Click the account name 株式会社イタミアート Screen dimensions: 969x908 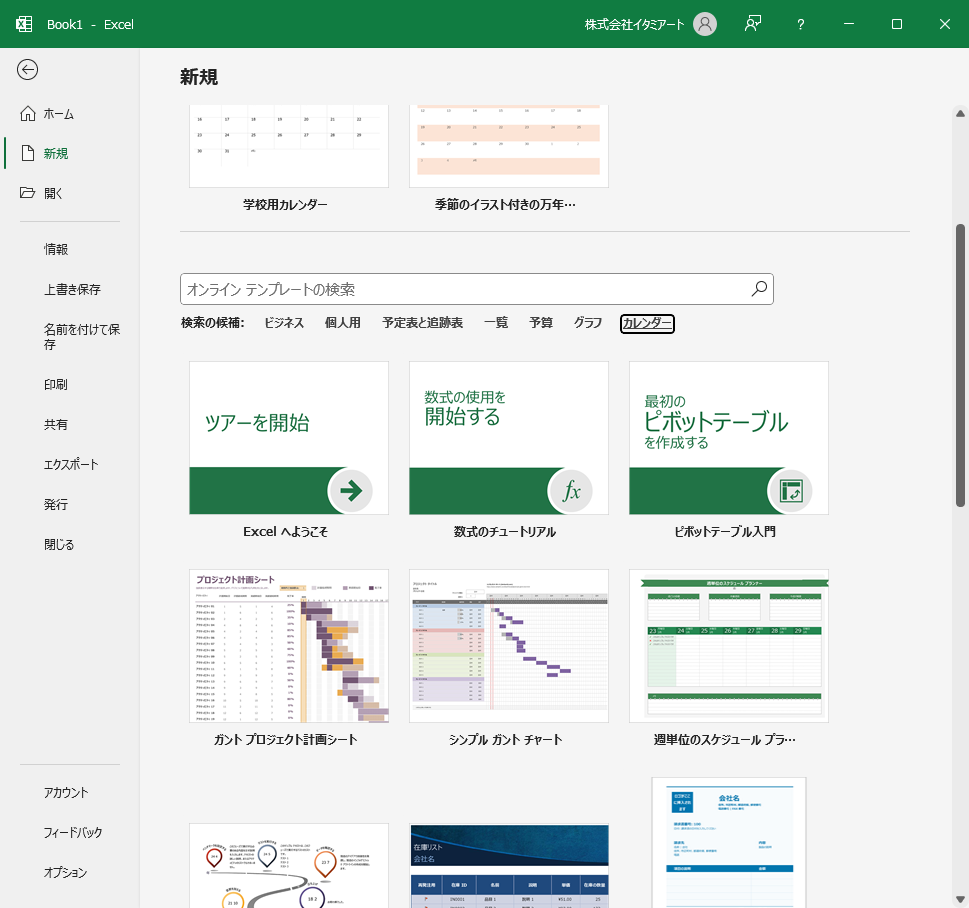[x=634, y=25]
